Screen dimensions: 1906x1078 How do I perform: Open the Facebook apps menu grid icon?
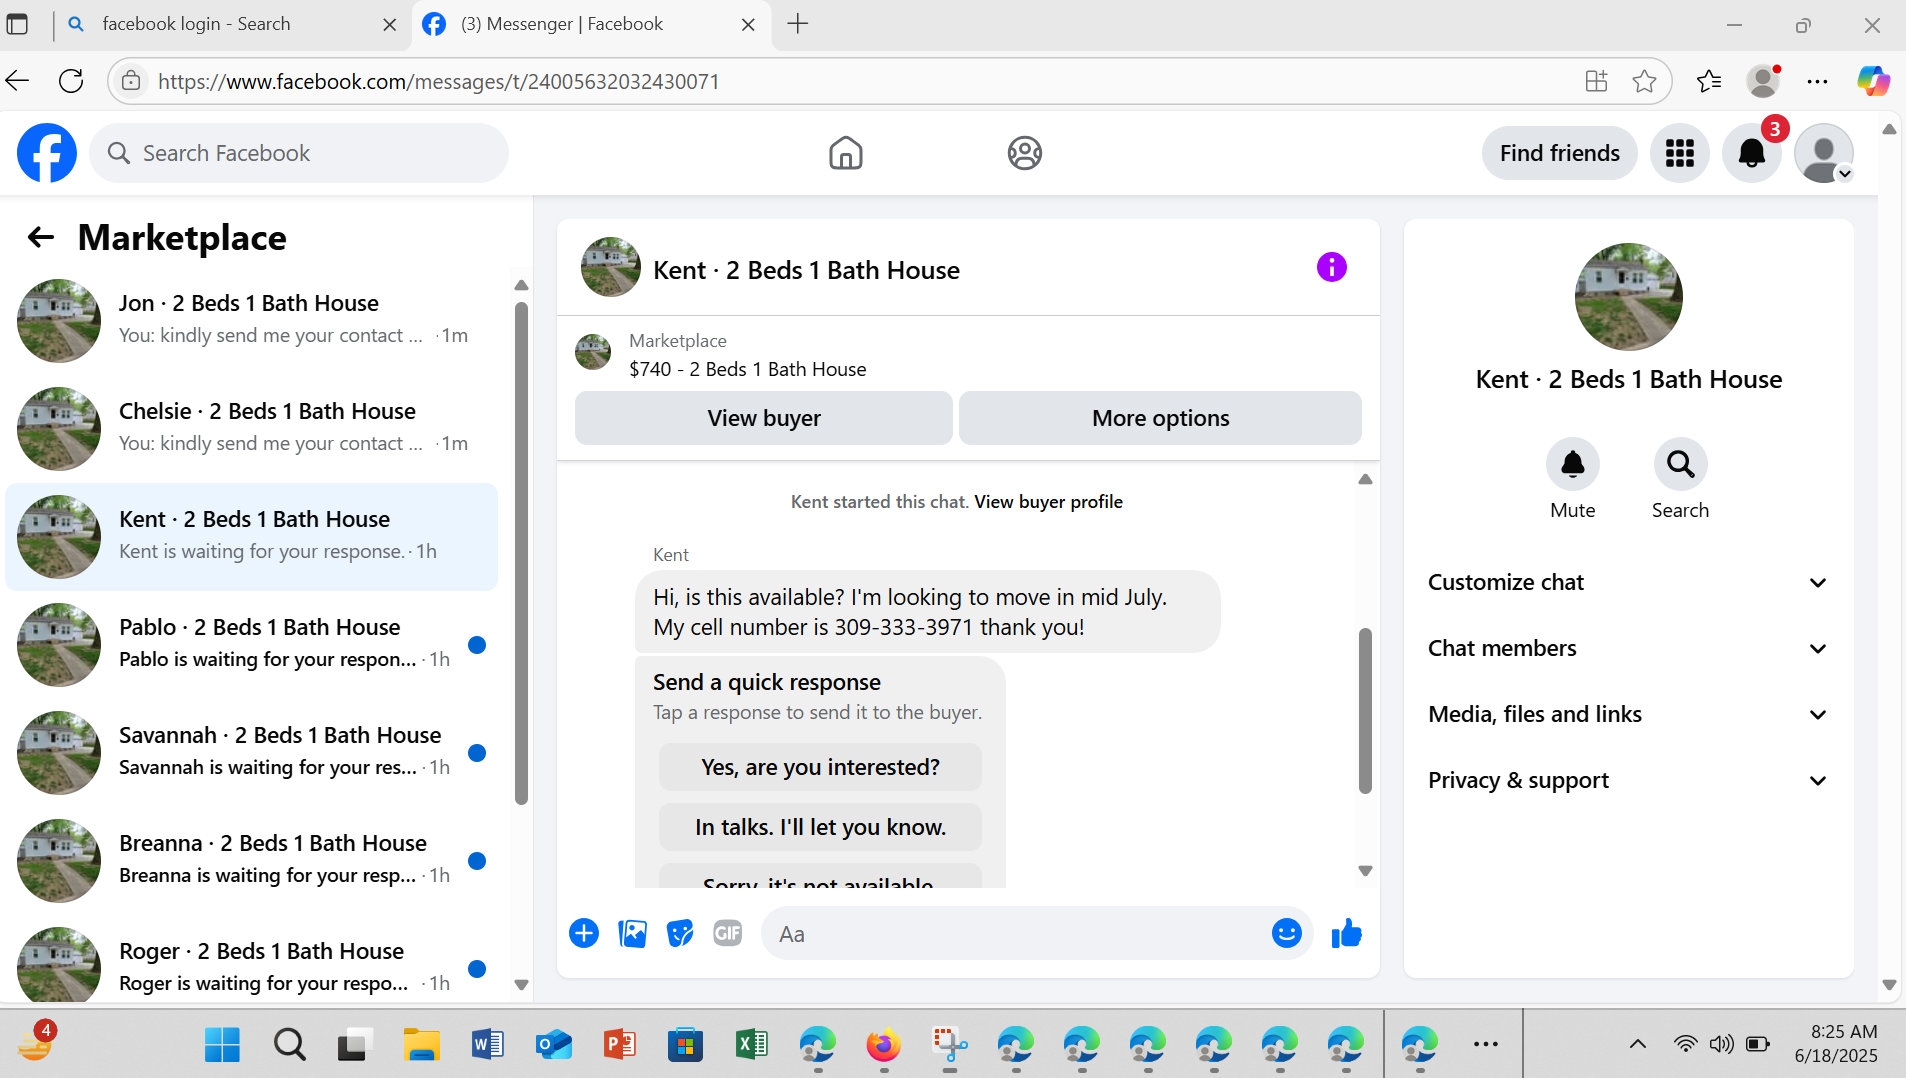point(1679,153)
